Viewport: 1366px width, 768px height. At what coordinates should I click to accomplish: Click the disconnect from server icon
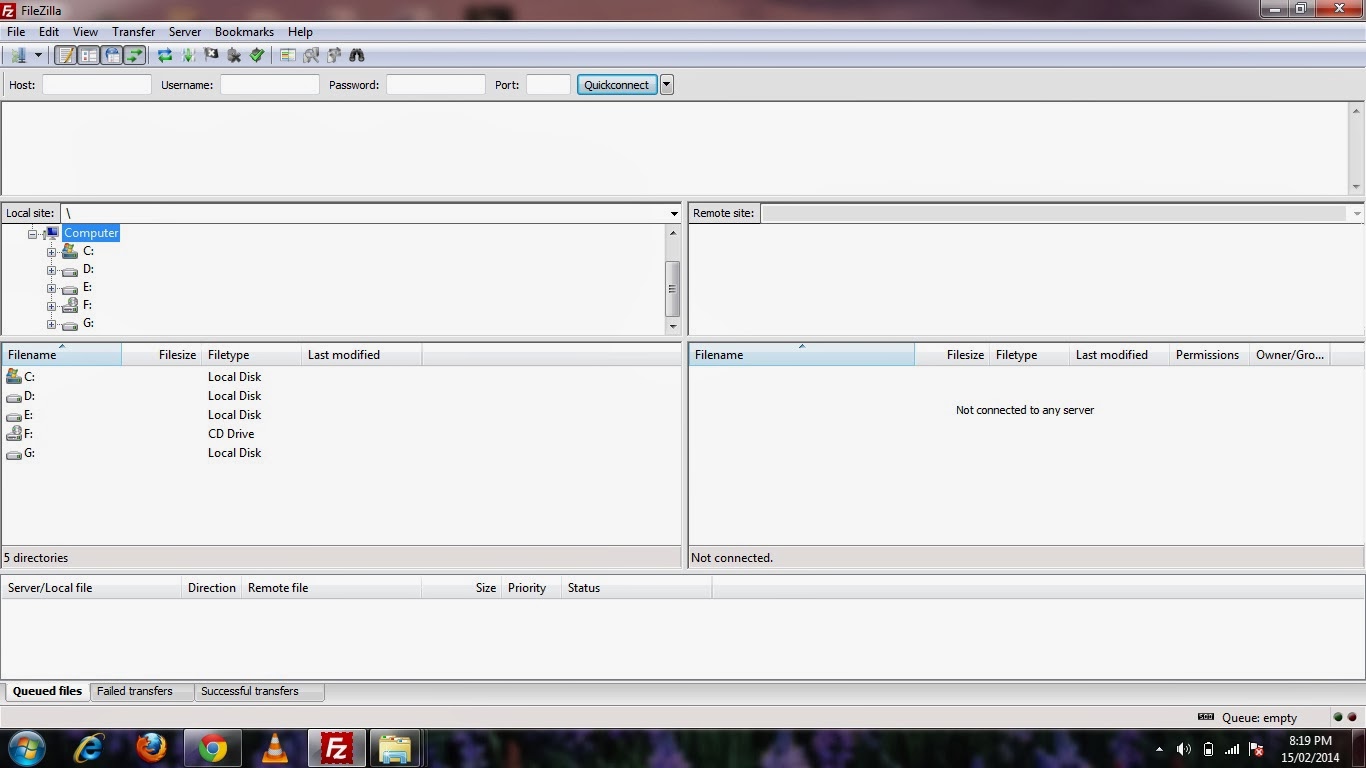[234, 56]
